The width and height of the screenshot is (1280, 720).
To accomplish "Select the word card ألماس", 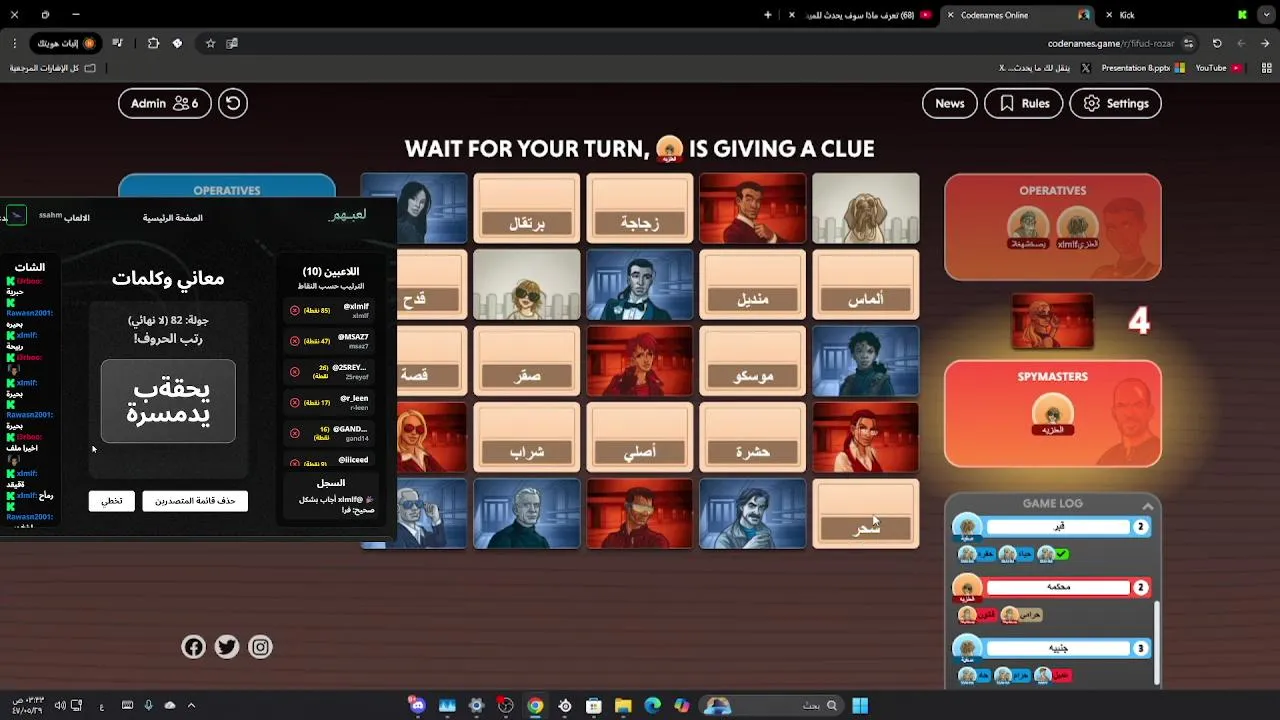I will pyautogui.click(x=866, y=285).
